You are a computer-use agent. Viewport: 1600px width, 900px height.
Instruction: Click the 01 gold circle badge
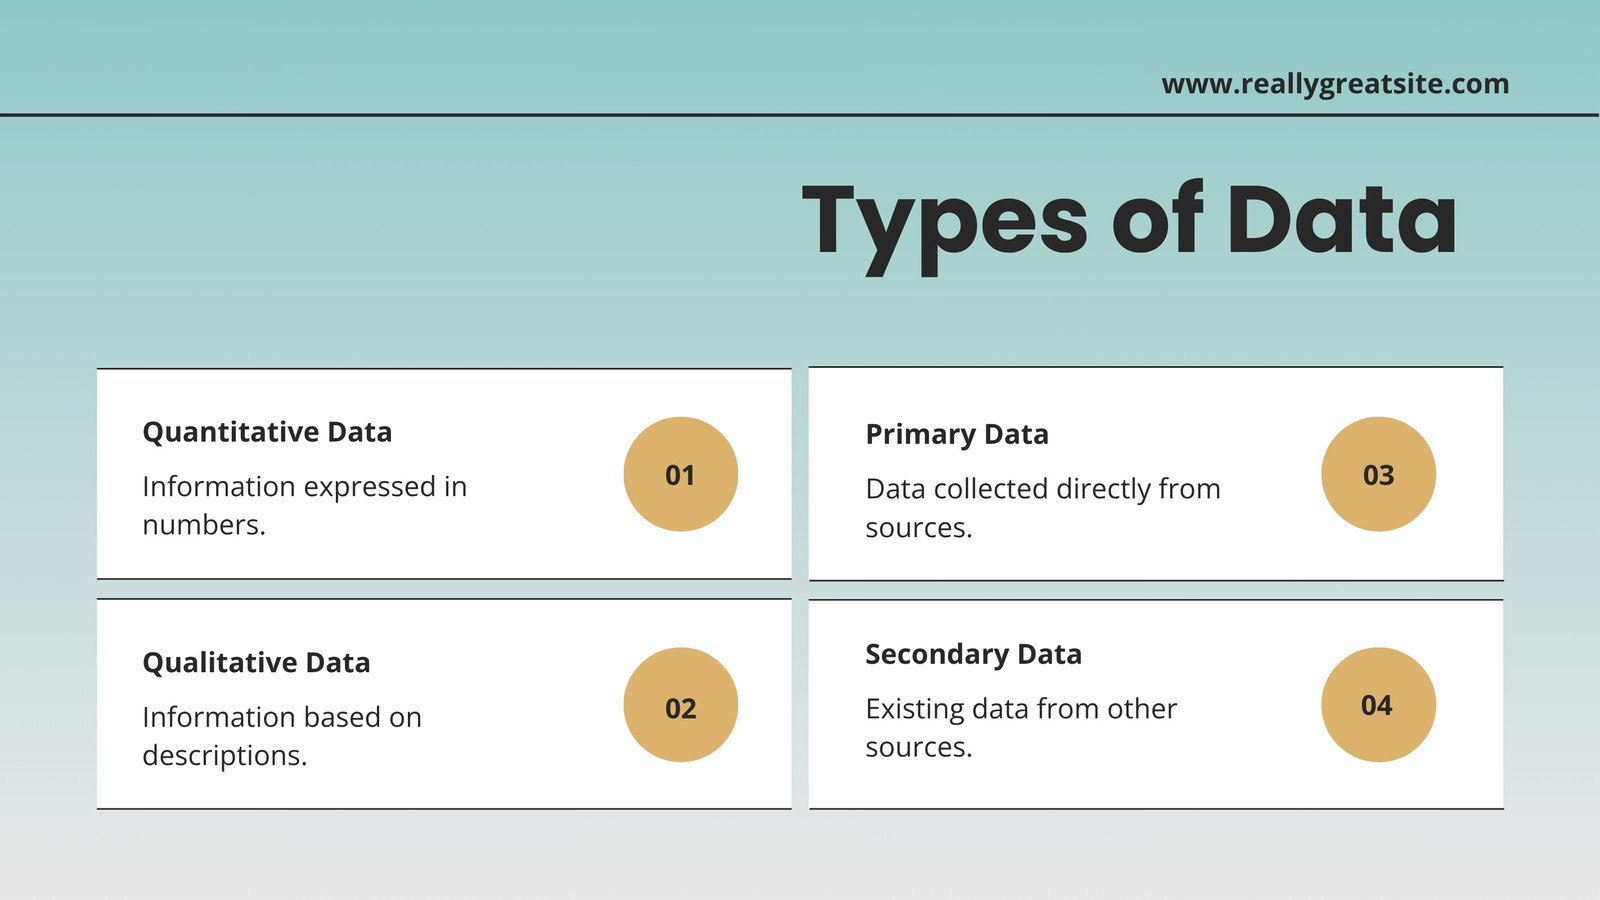[680, 474]
